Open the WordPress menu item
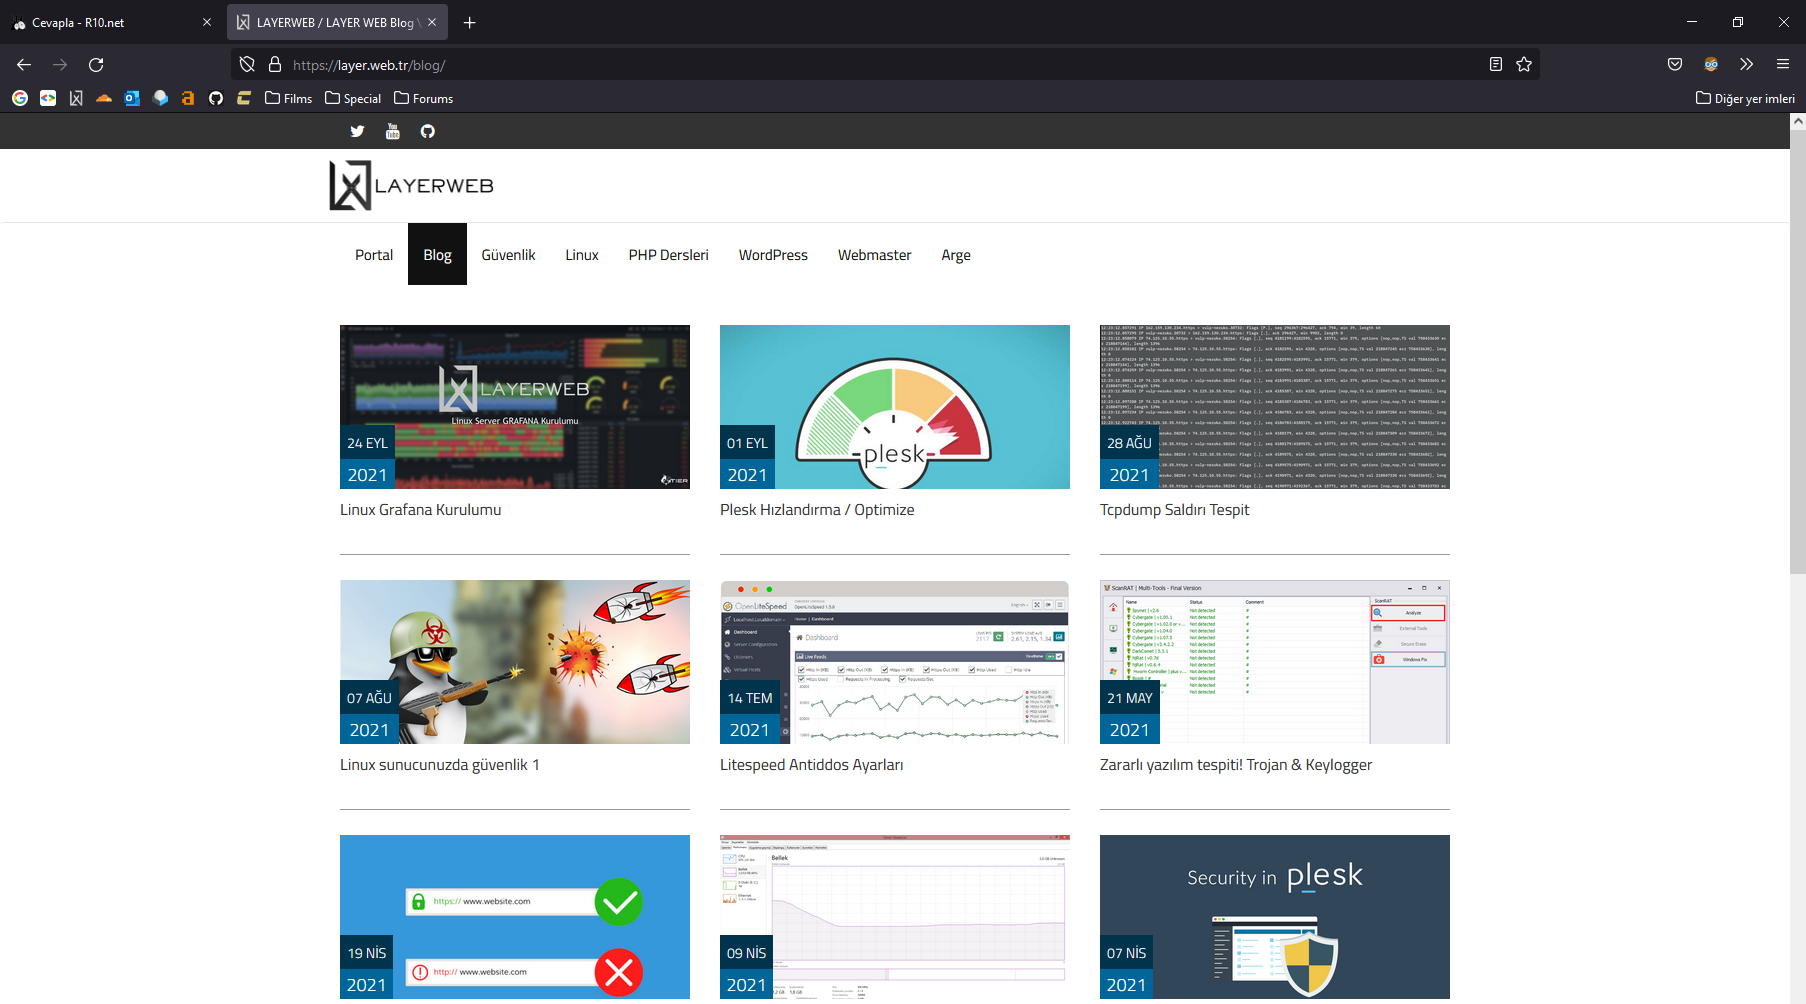Screen dimensions: 1806x1004 tap(773, 255)
